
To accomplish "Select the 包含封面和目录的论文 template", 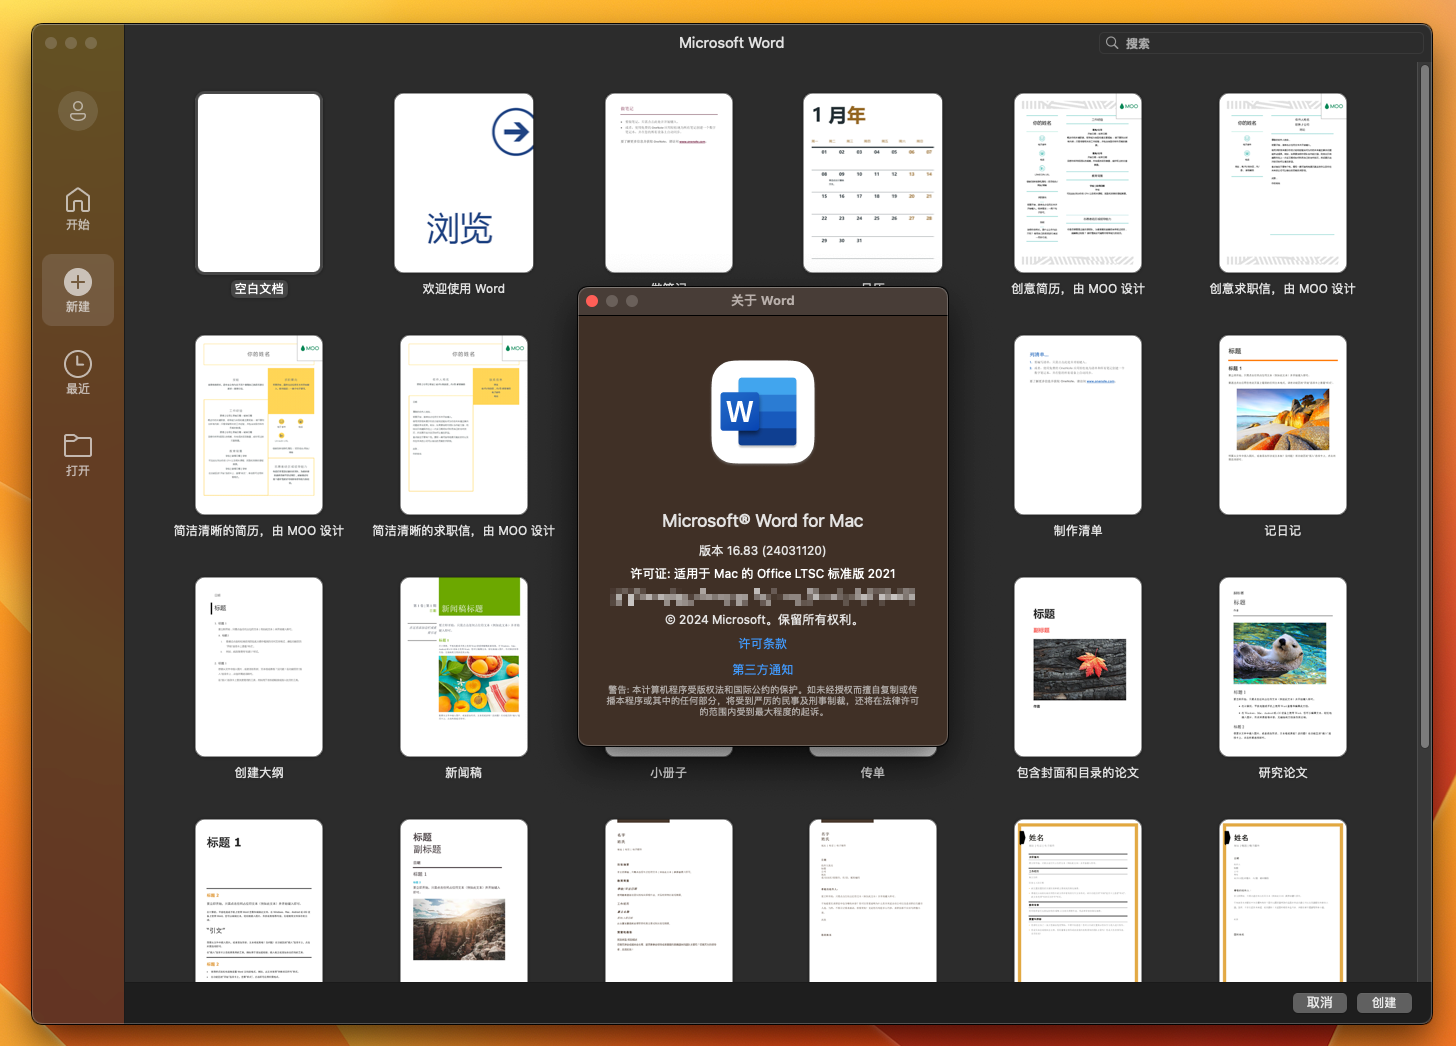I will coord(1078,667).
